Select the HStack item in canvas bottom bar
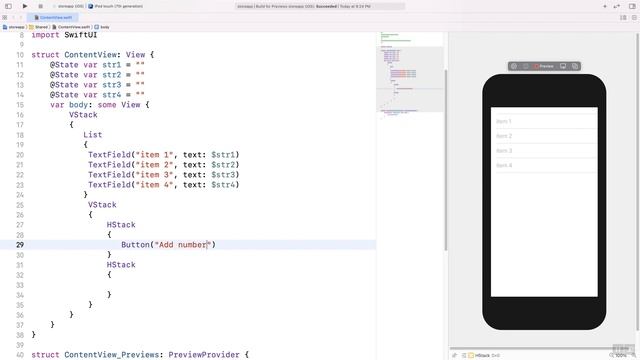Image resolution: width=640 pixels, height=360 pixels. tap(484, 356)
